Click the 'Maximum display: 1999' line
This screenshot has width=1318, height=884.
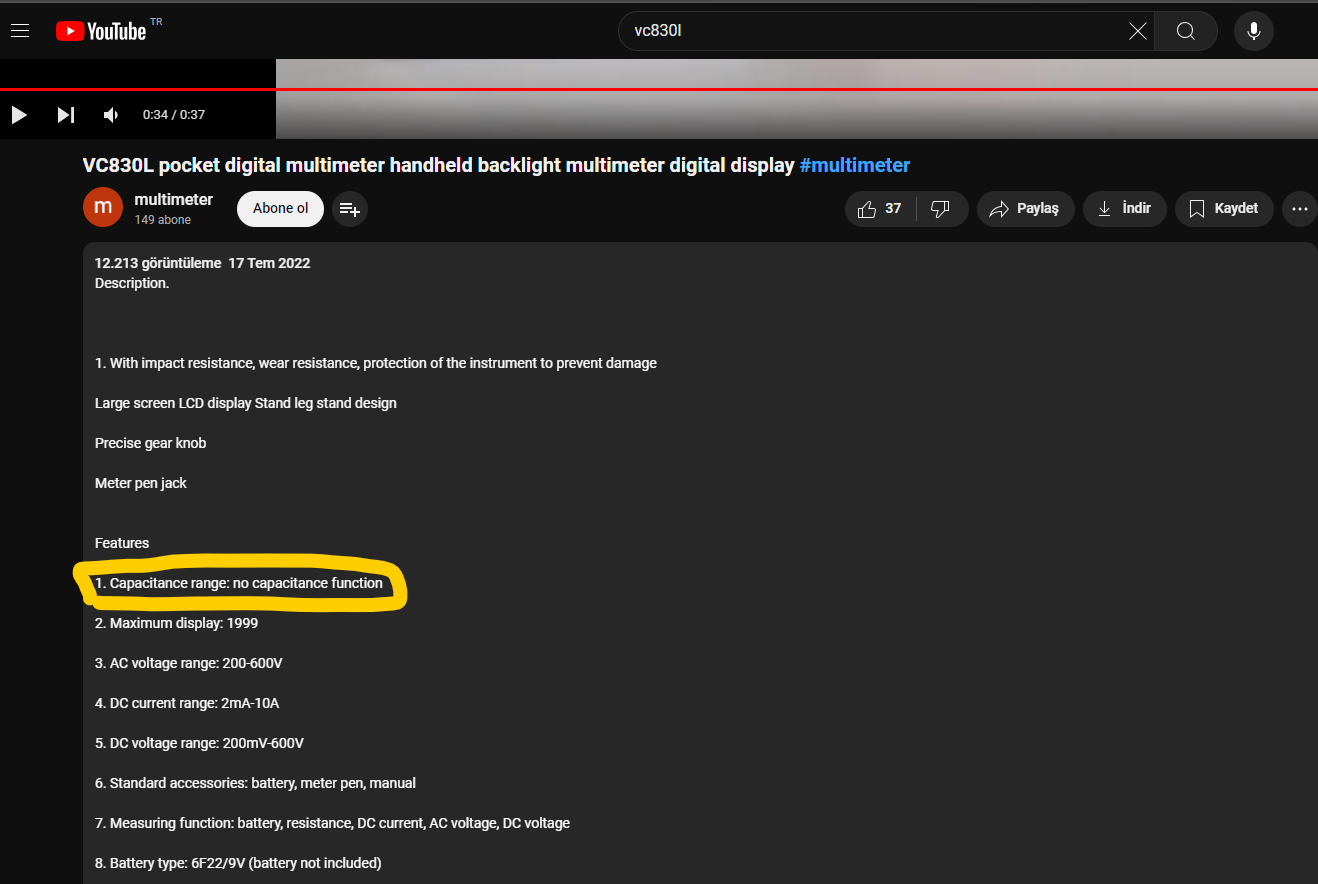tap(177, 623)
